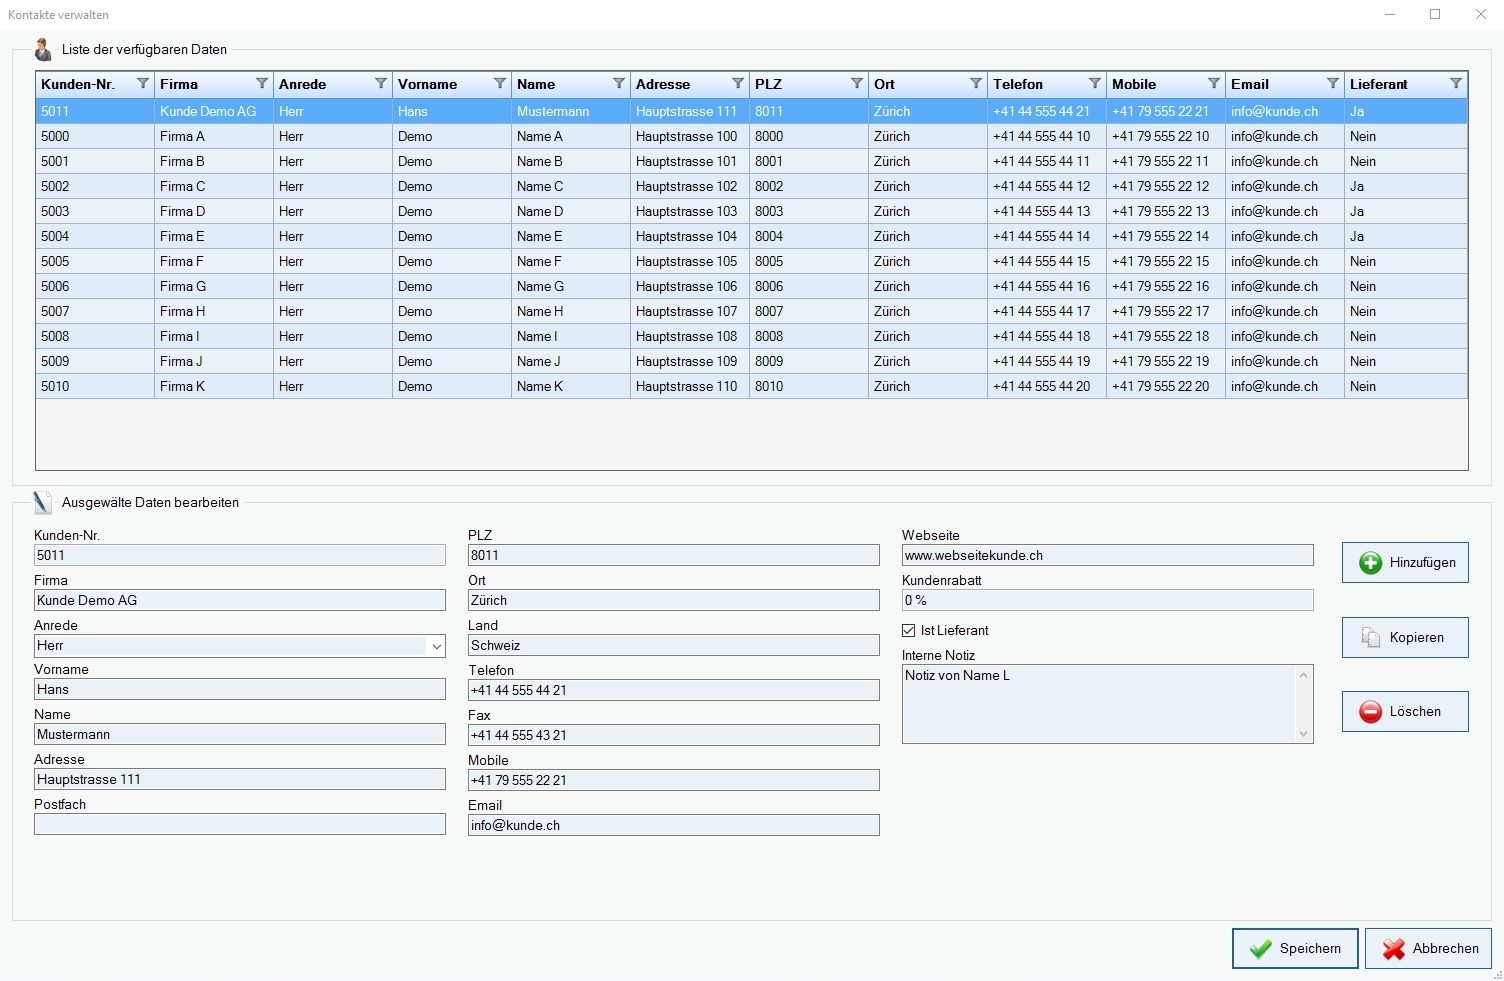This screenshot has height=981, width=1504.
Task: Click the Vorname field containing Hans
Action: (x=240, y=689)
